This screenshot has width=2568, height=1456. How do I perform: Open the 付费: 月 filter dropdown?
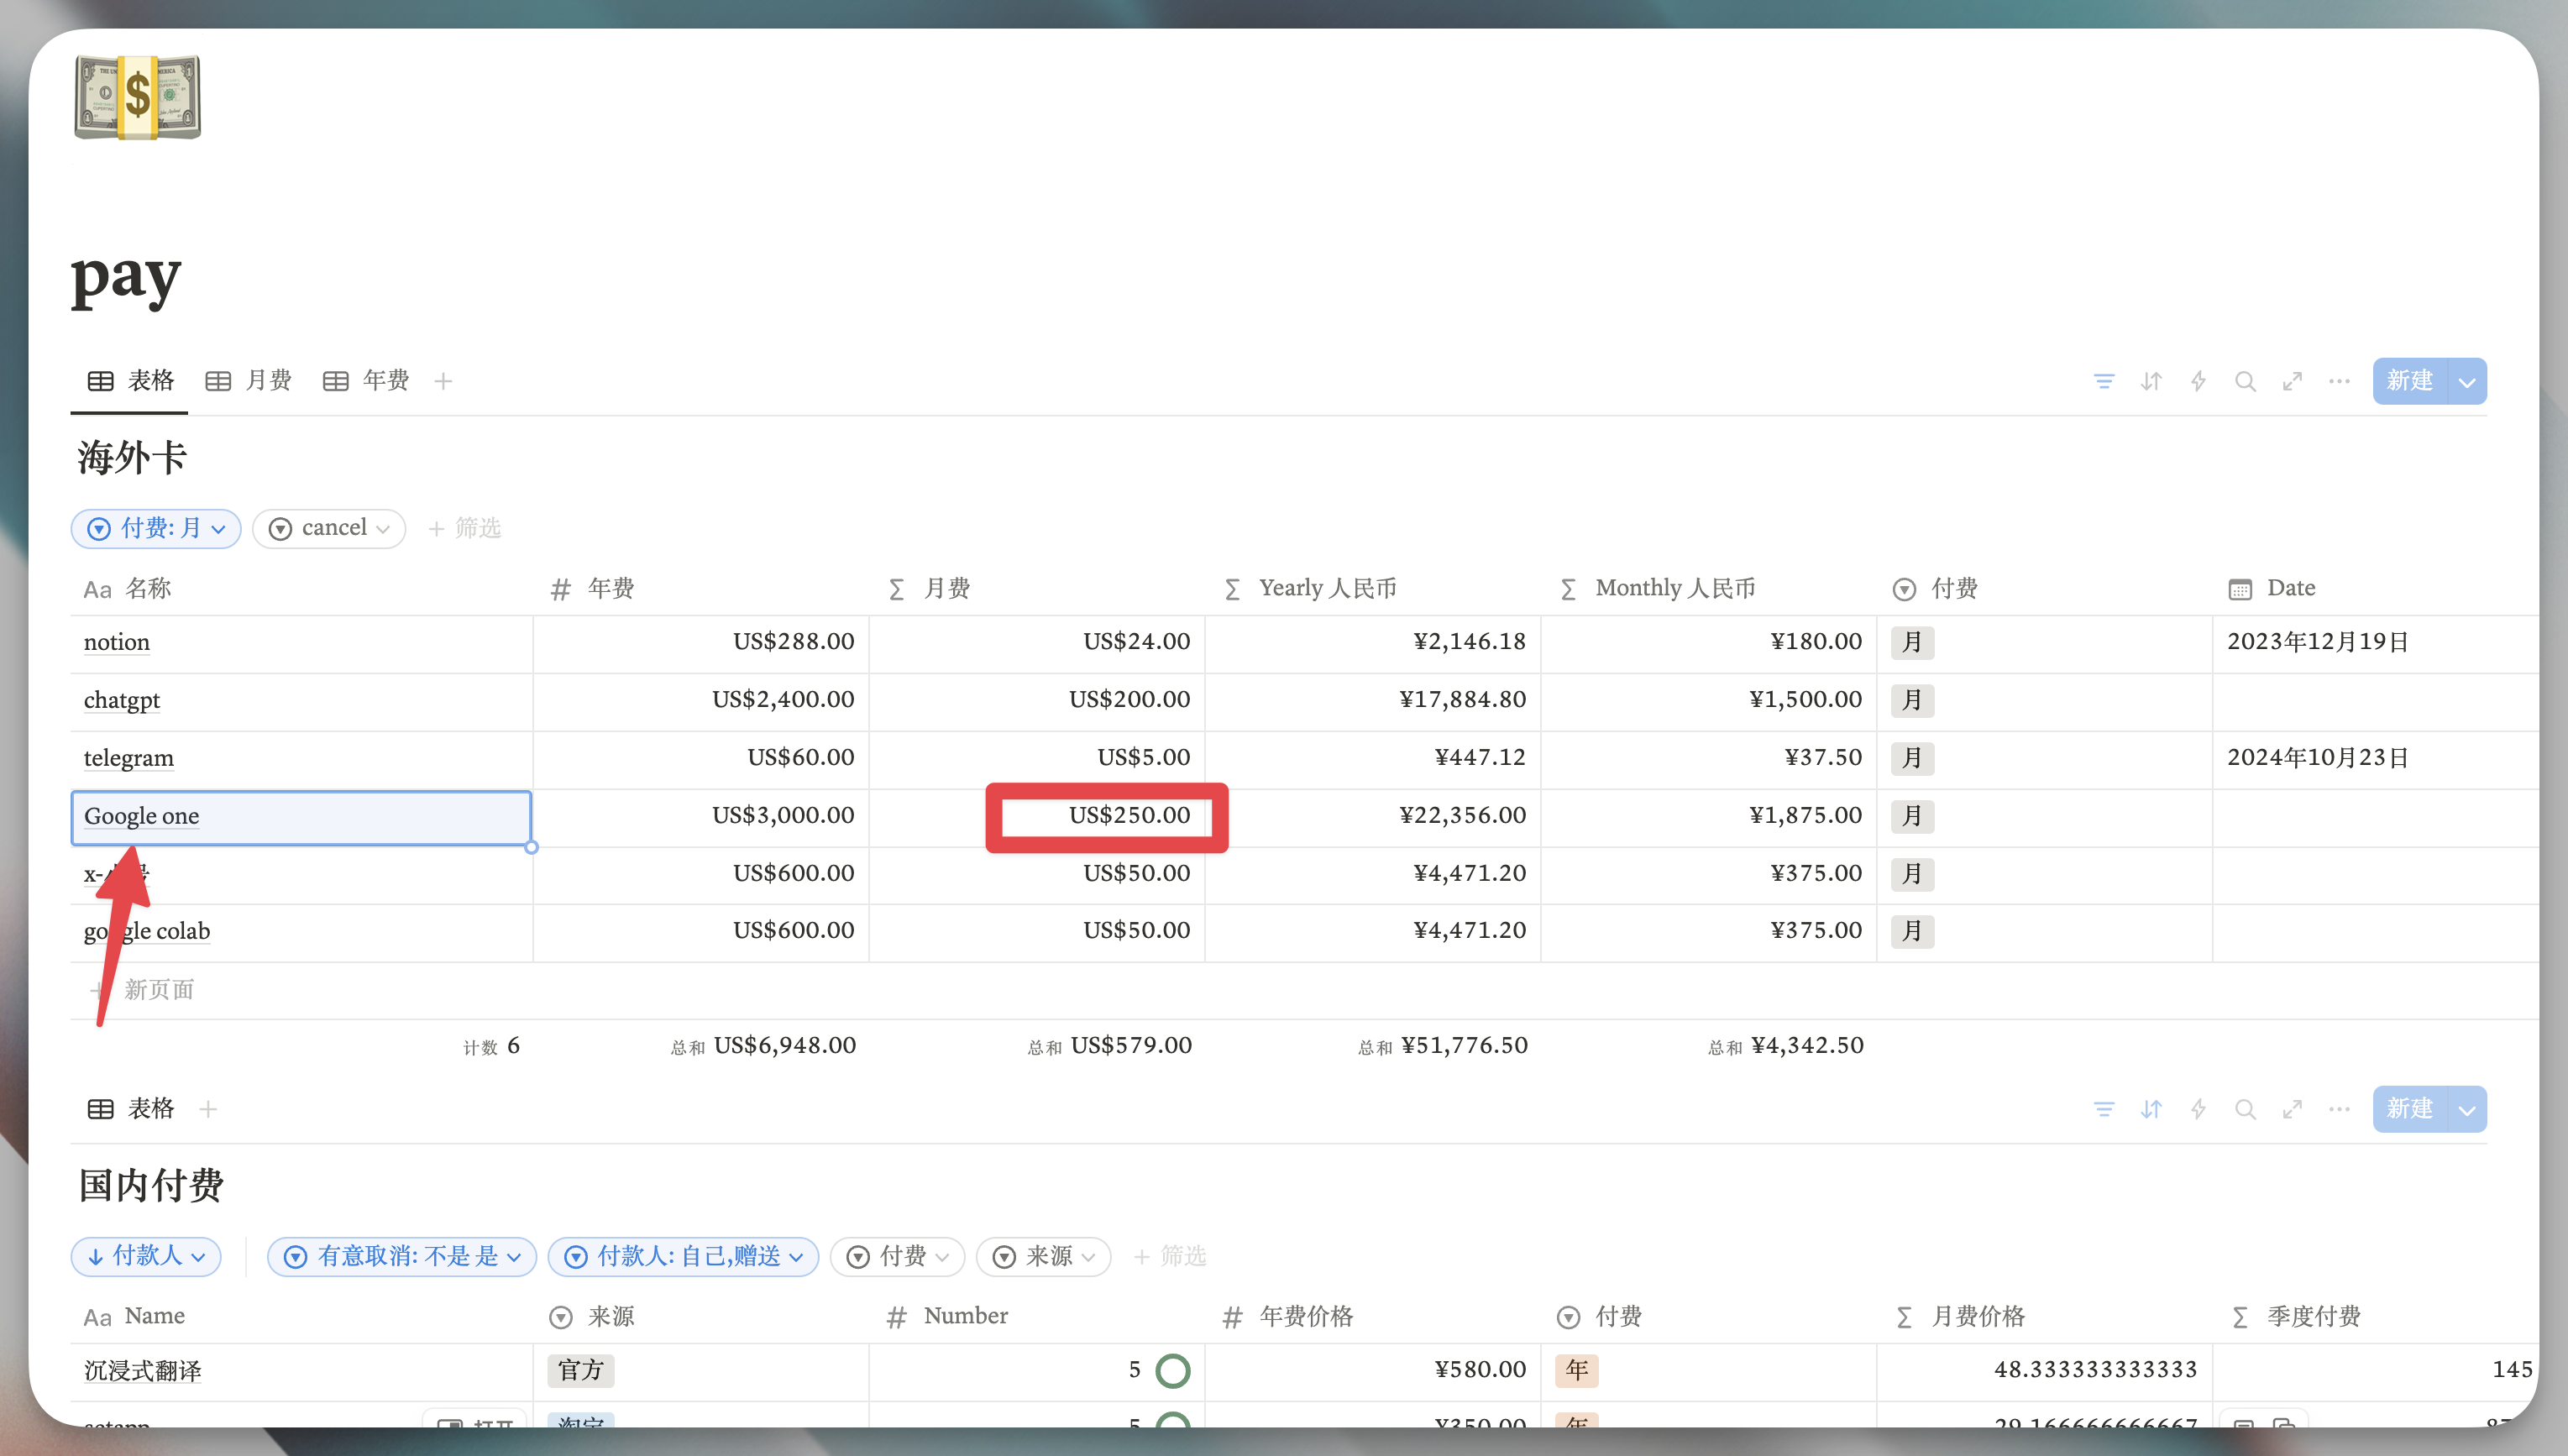click(x=156, y=528)
